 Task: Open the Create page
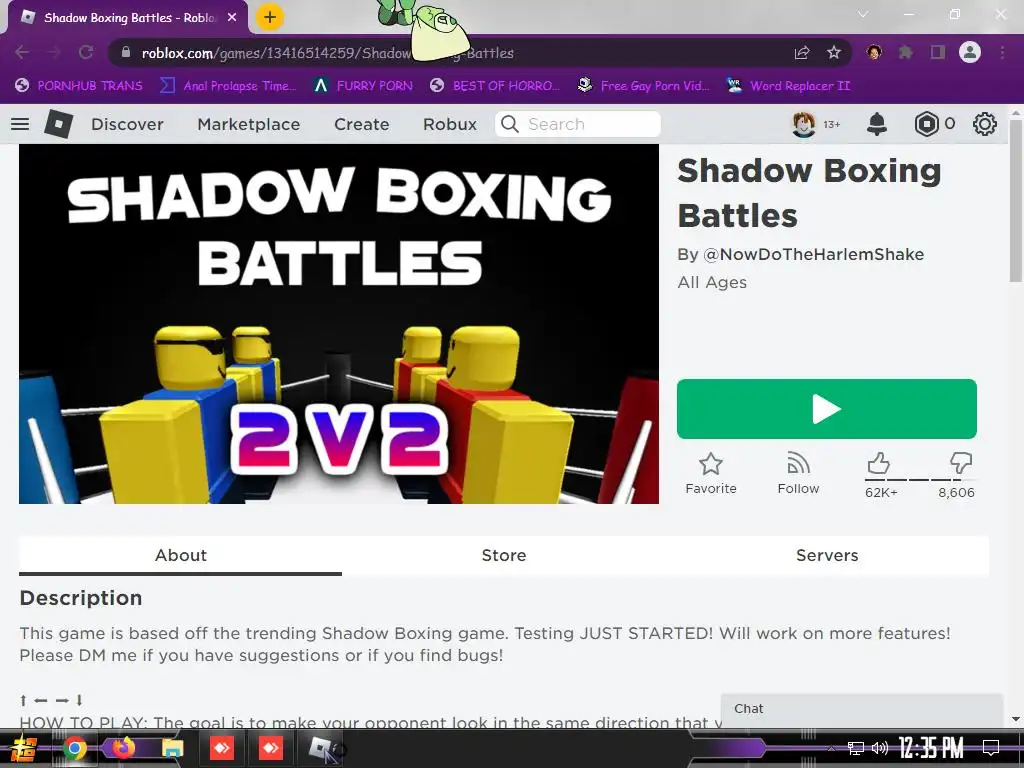pos(362,124)
